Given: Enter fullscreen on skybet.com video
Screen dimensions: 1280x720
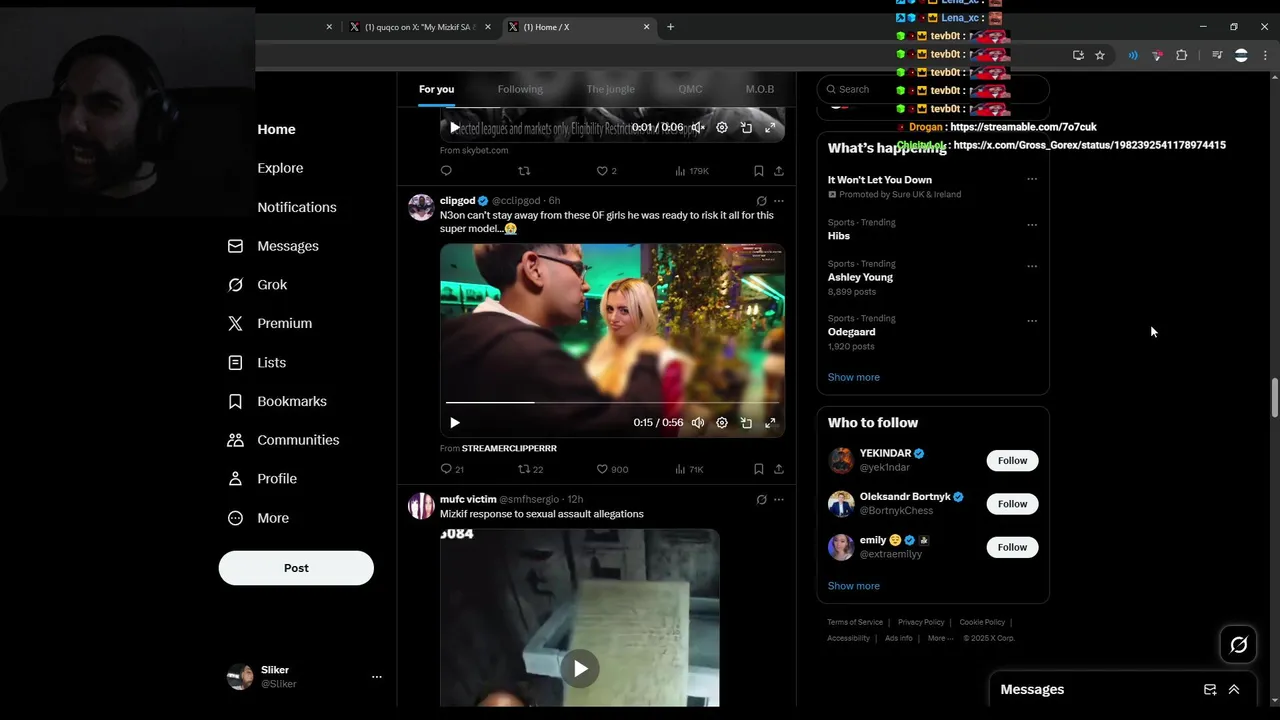Looking at the screenshot, I should click(770, 127).
